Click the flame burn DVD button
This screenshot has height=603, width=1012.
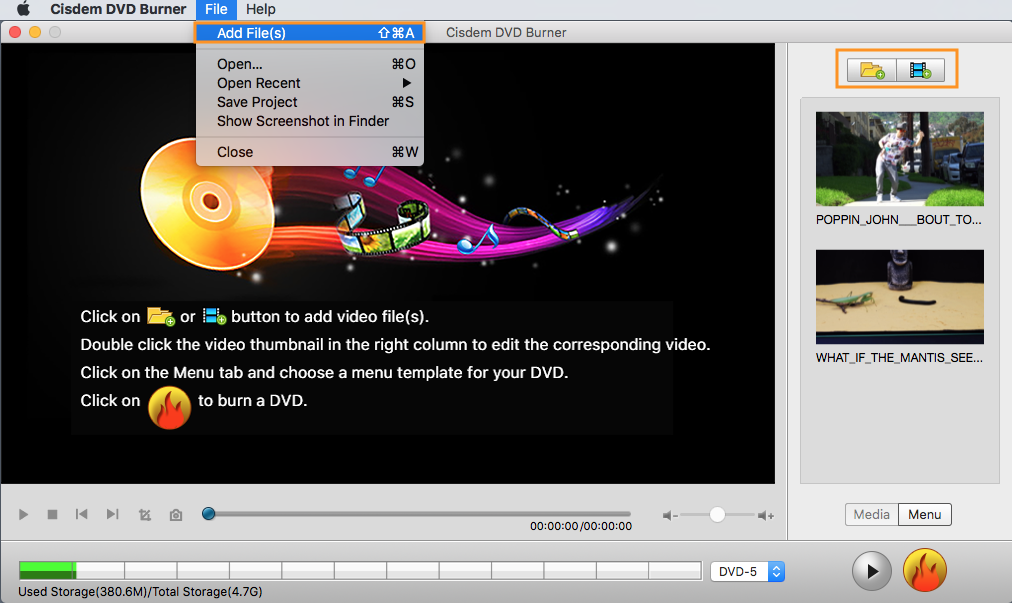point(924,570)
